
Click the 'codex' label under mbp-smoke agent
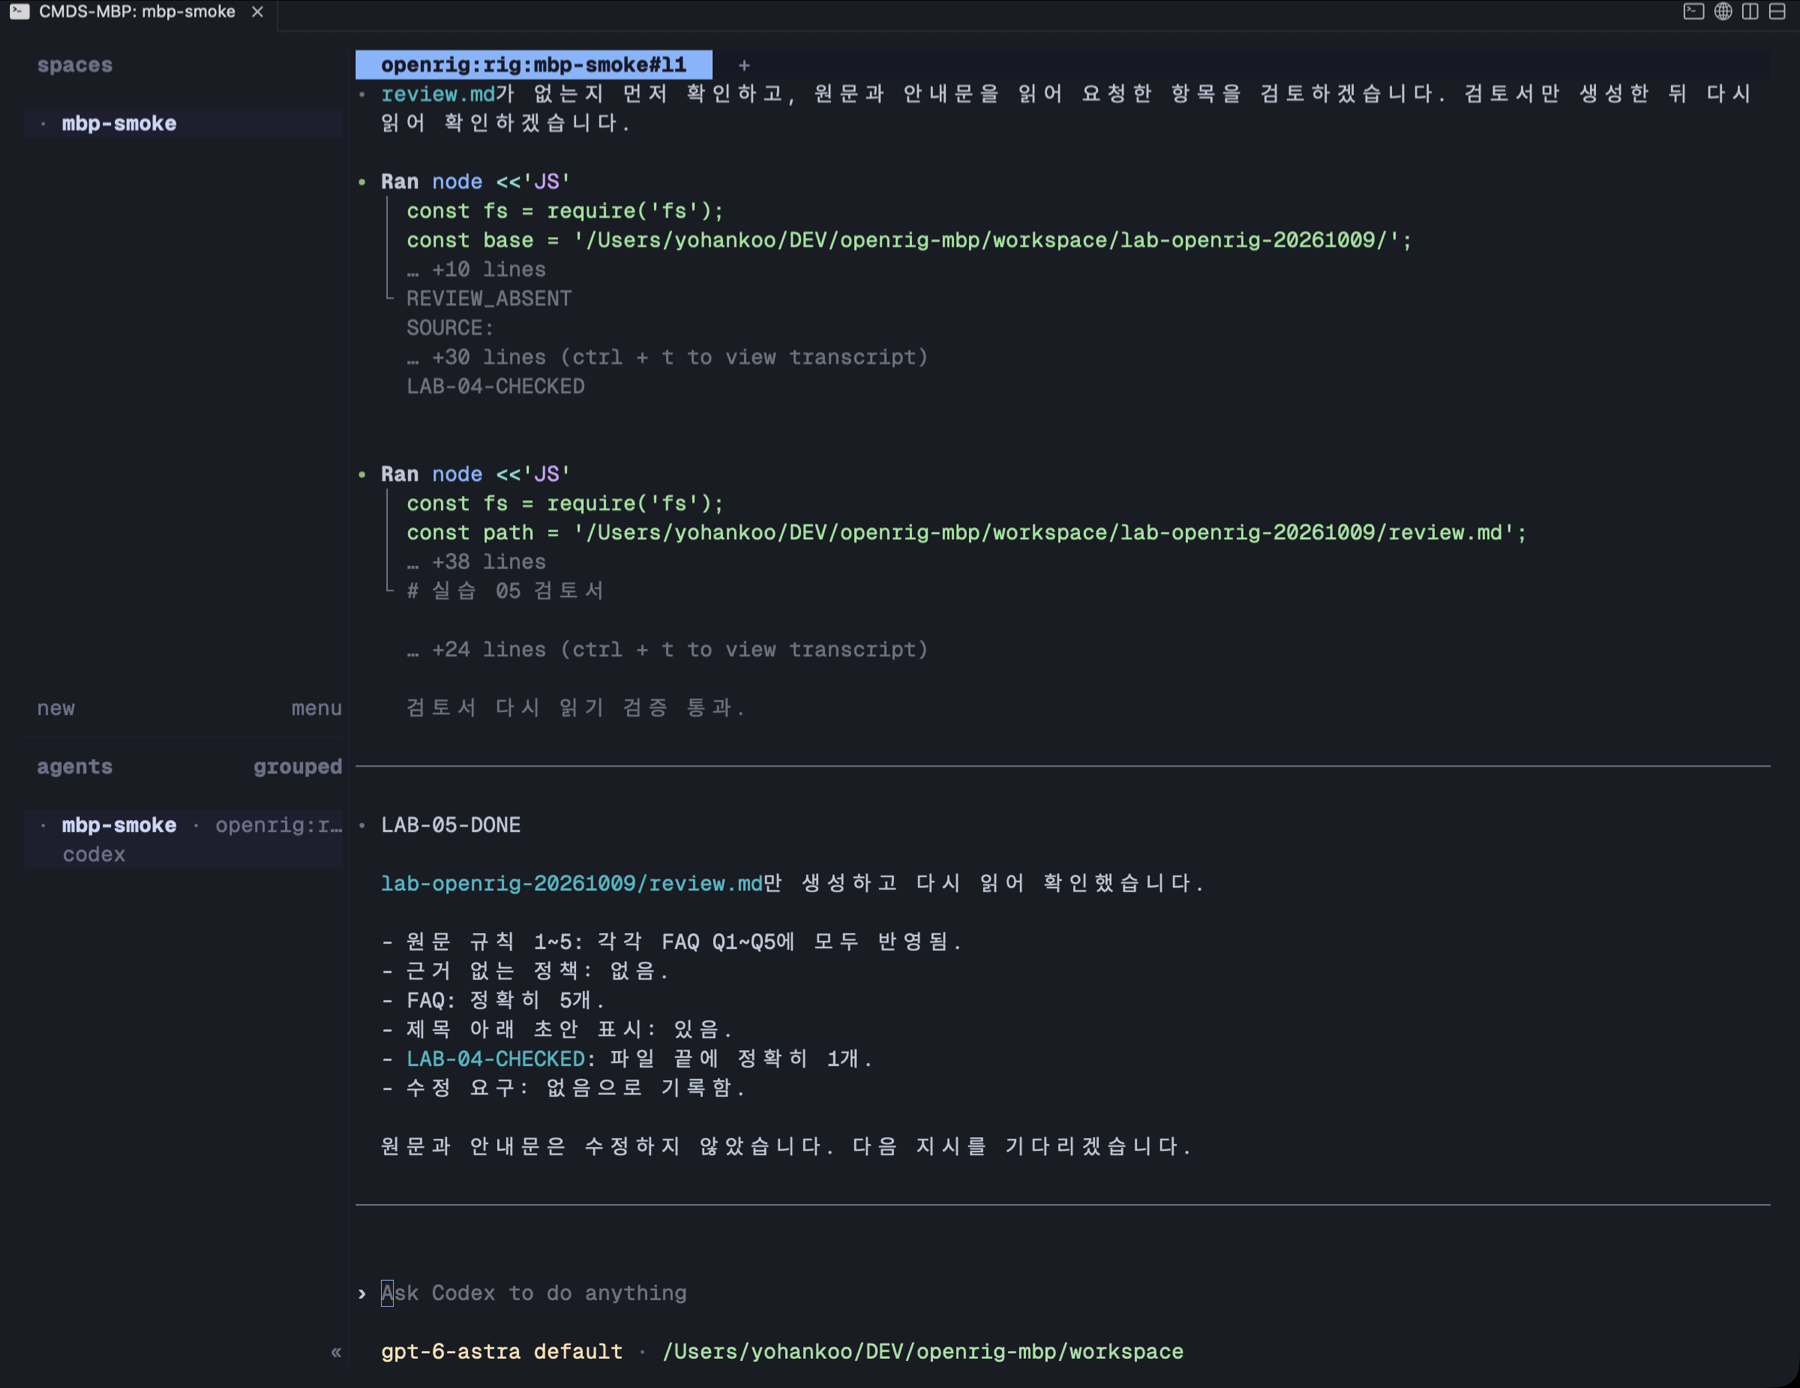pyautogui.click(x=94, y=855)
